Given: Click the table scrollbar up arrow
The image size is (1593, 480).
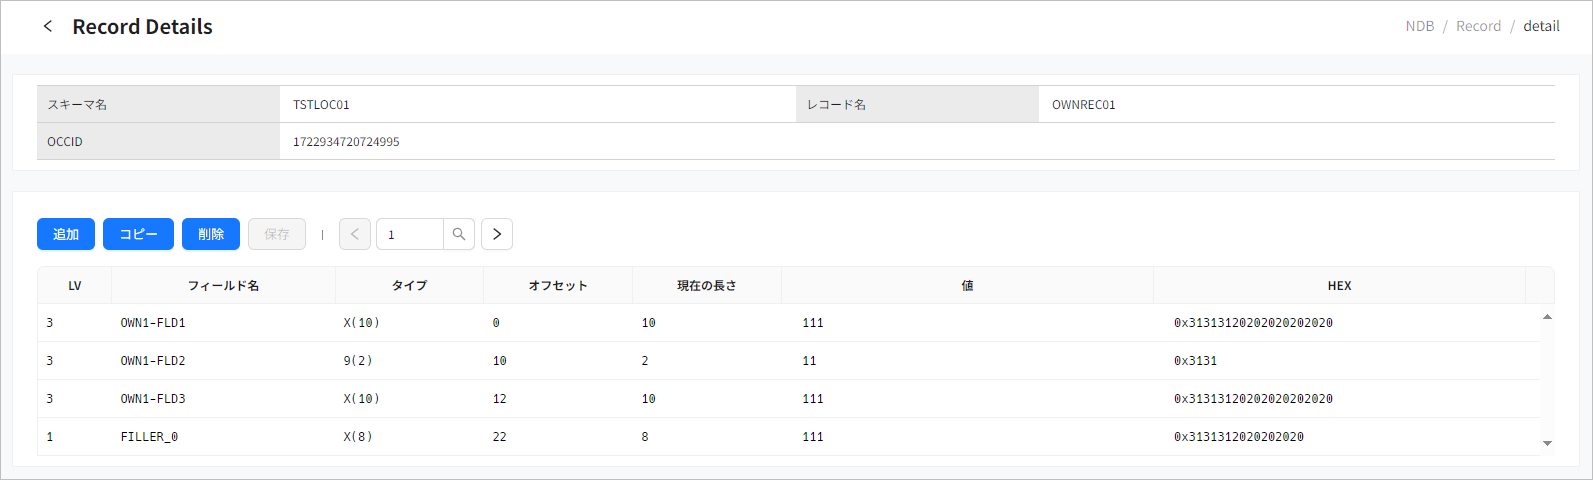Looking at the screenshot, I should pos(1547,317).
